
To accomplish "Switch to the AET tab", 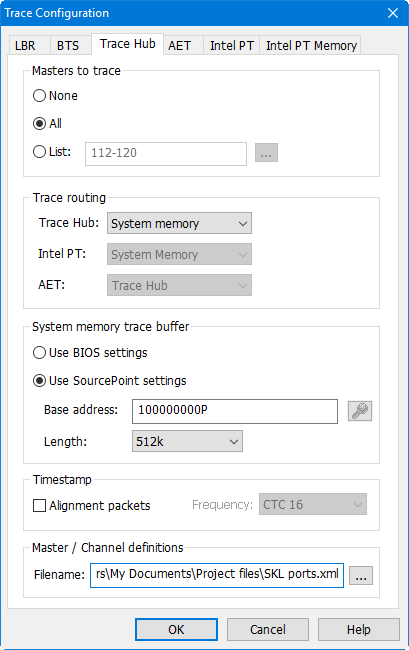I will pyautogui.click(x=179, y=45).
